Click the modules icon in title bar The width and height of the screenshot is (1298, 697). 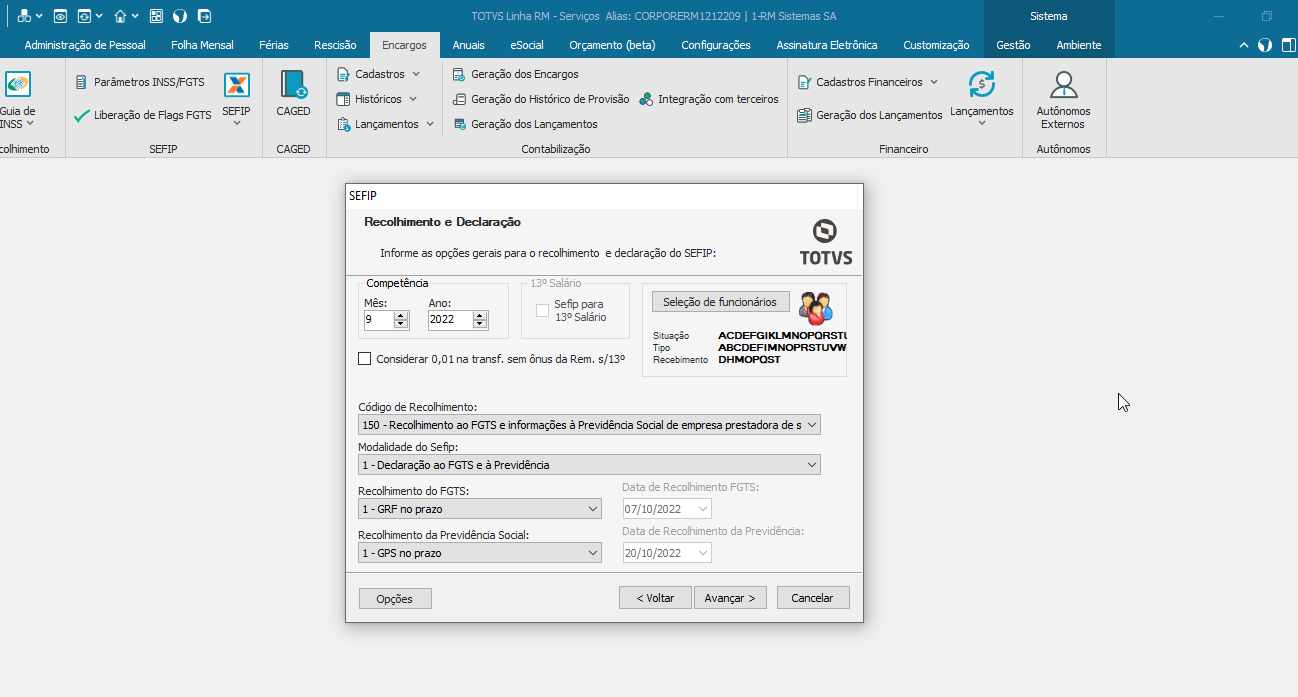(24, 16)
